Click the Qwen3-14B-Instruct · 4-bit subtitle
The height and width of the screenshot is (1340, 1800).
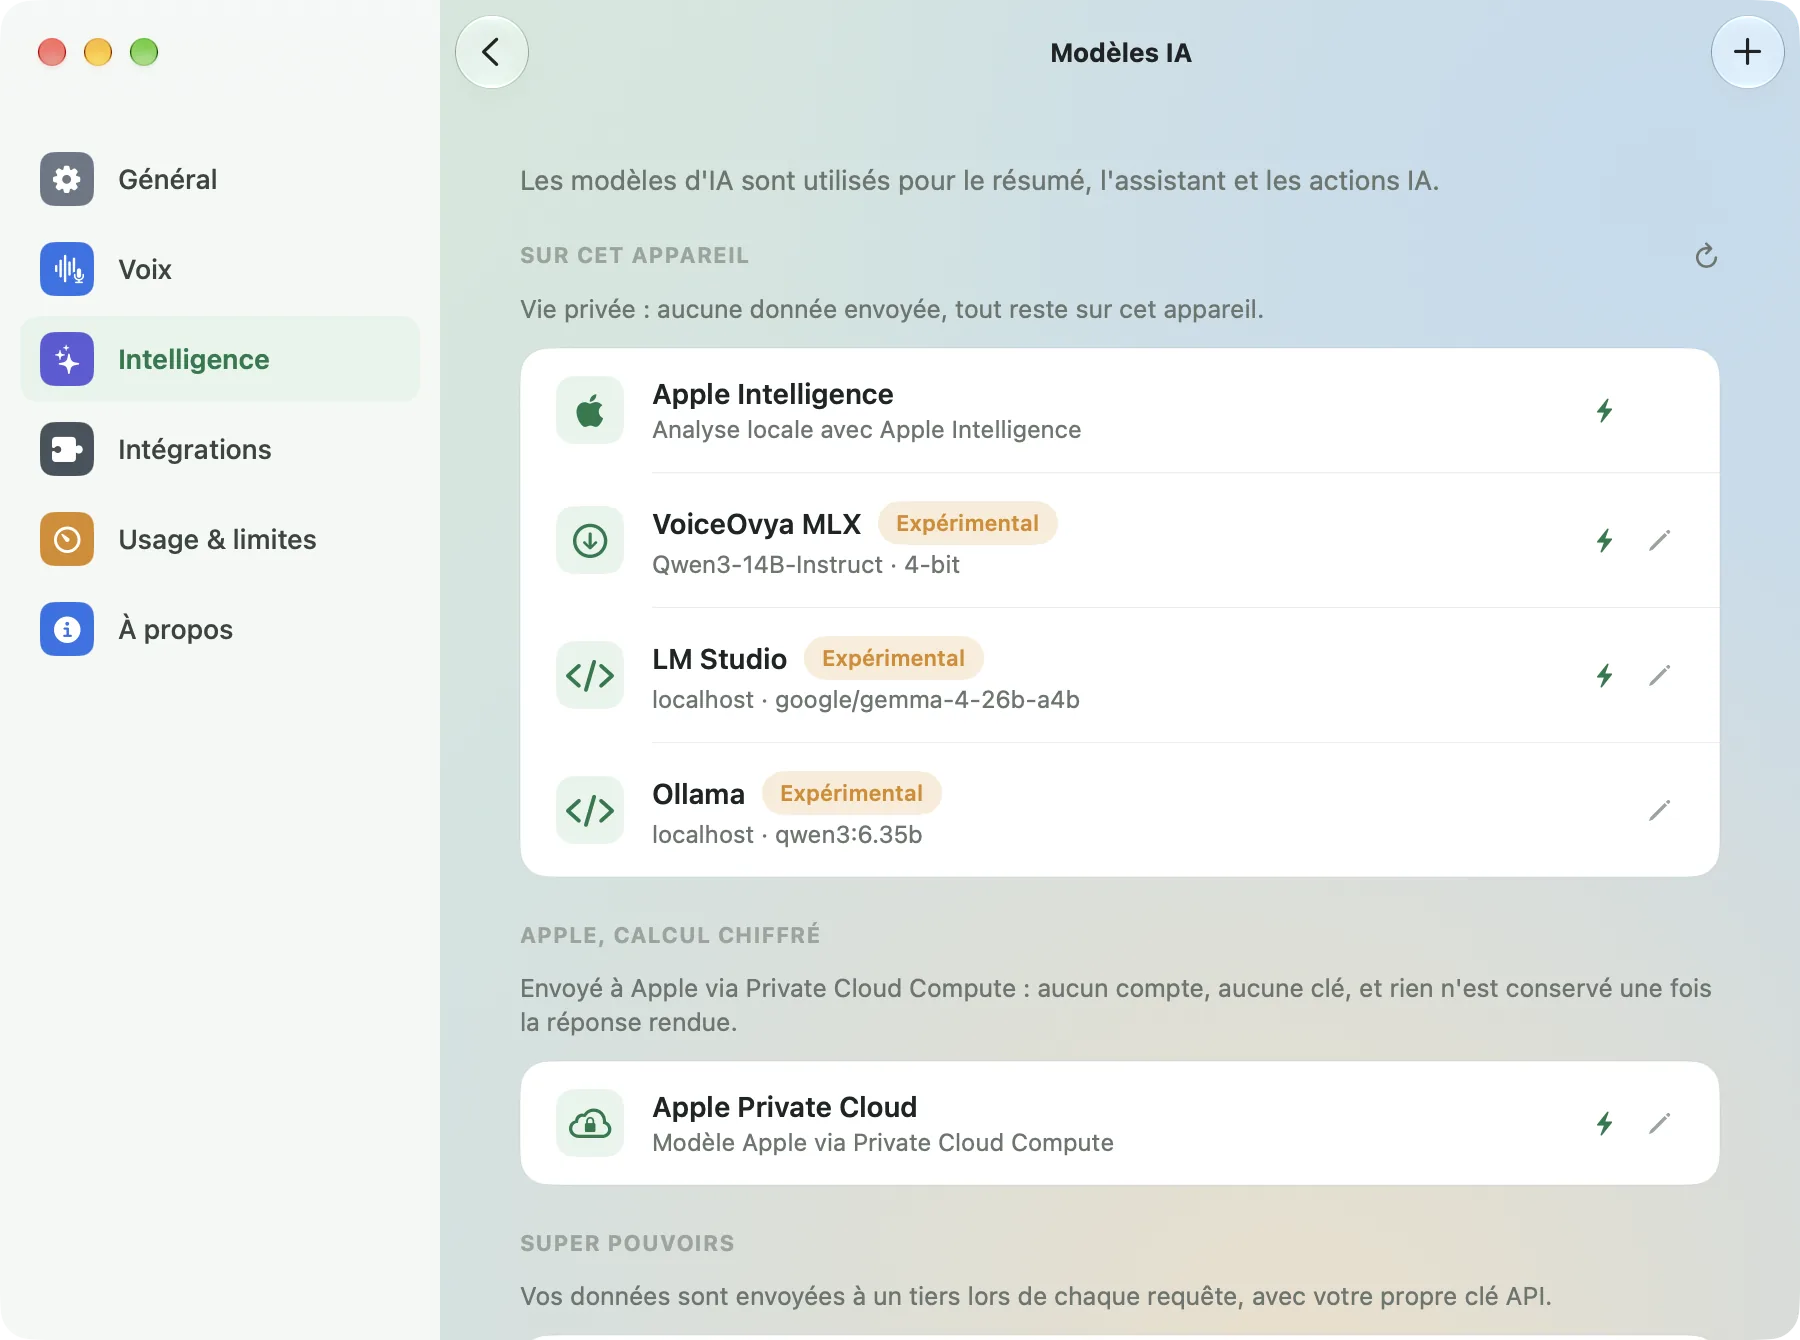pos(806,565)
